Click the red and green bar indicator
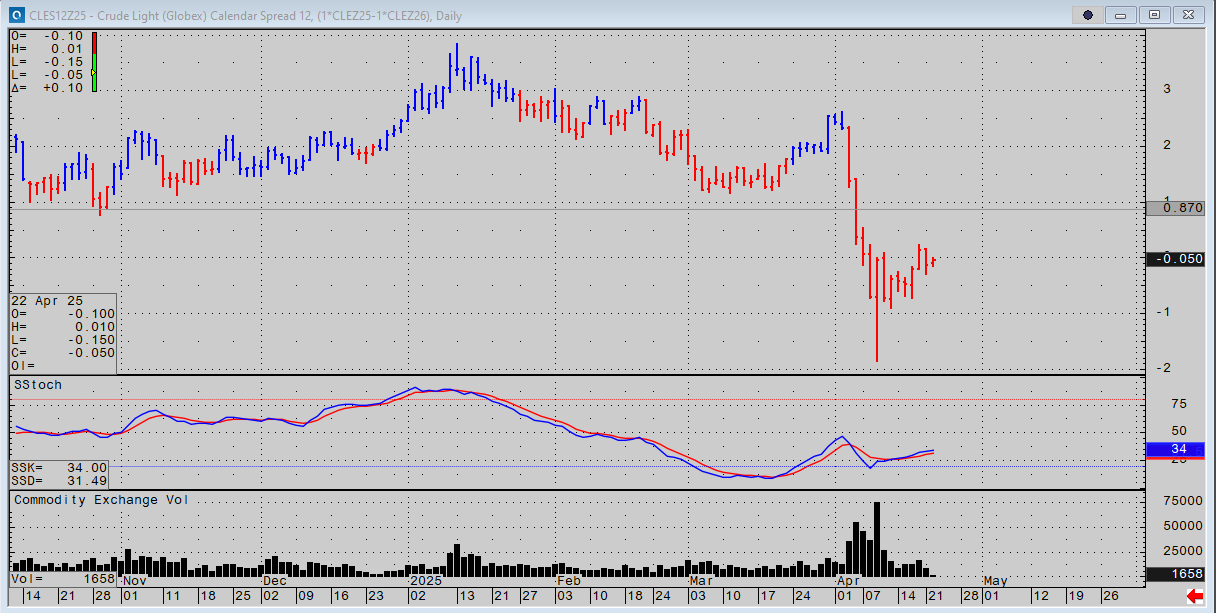Viewport: 1216px width, 613px height. point(94,61)
